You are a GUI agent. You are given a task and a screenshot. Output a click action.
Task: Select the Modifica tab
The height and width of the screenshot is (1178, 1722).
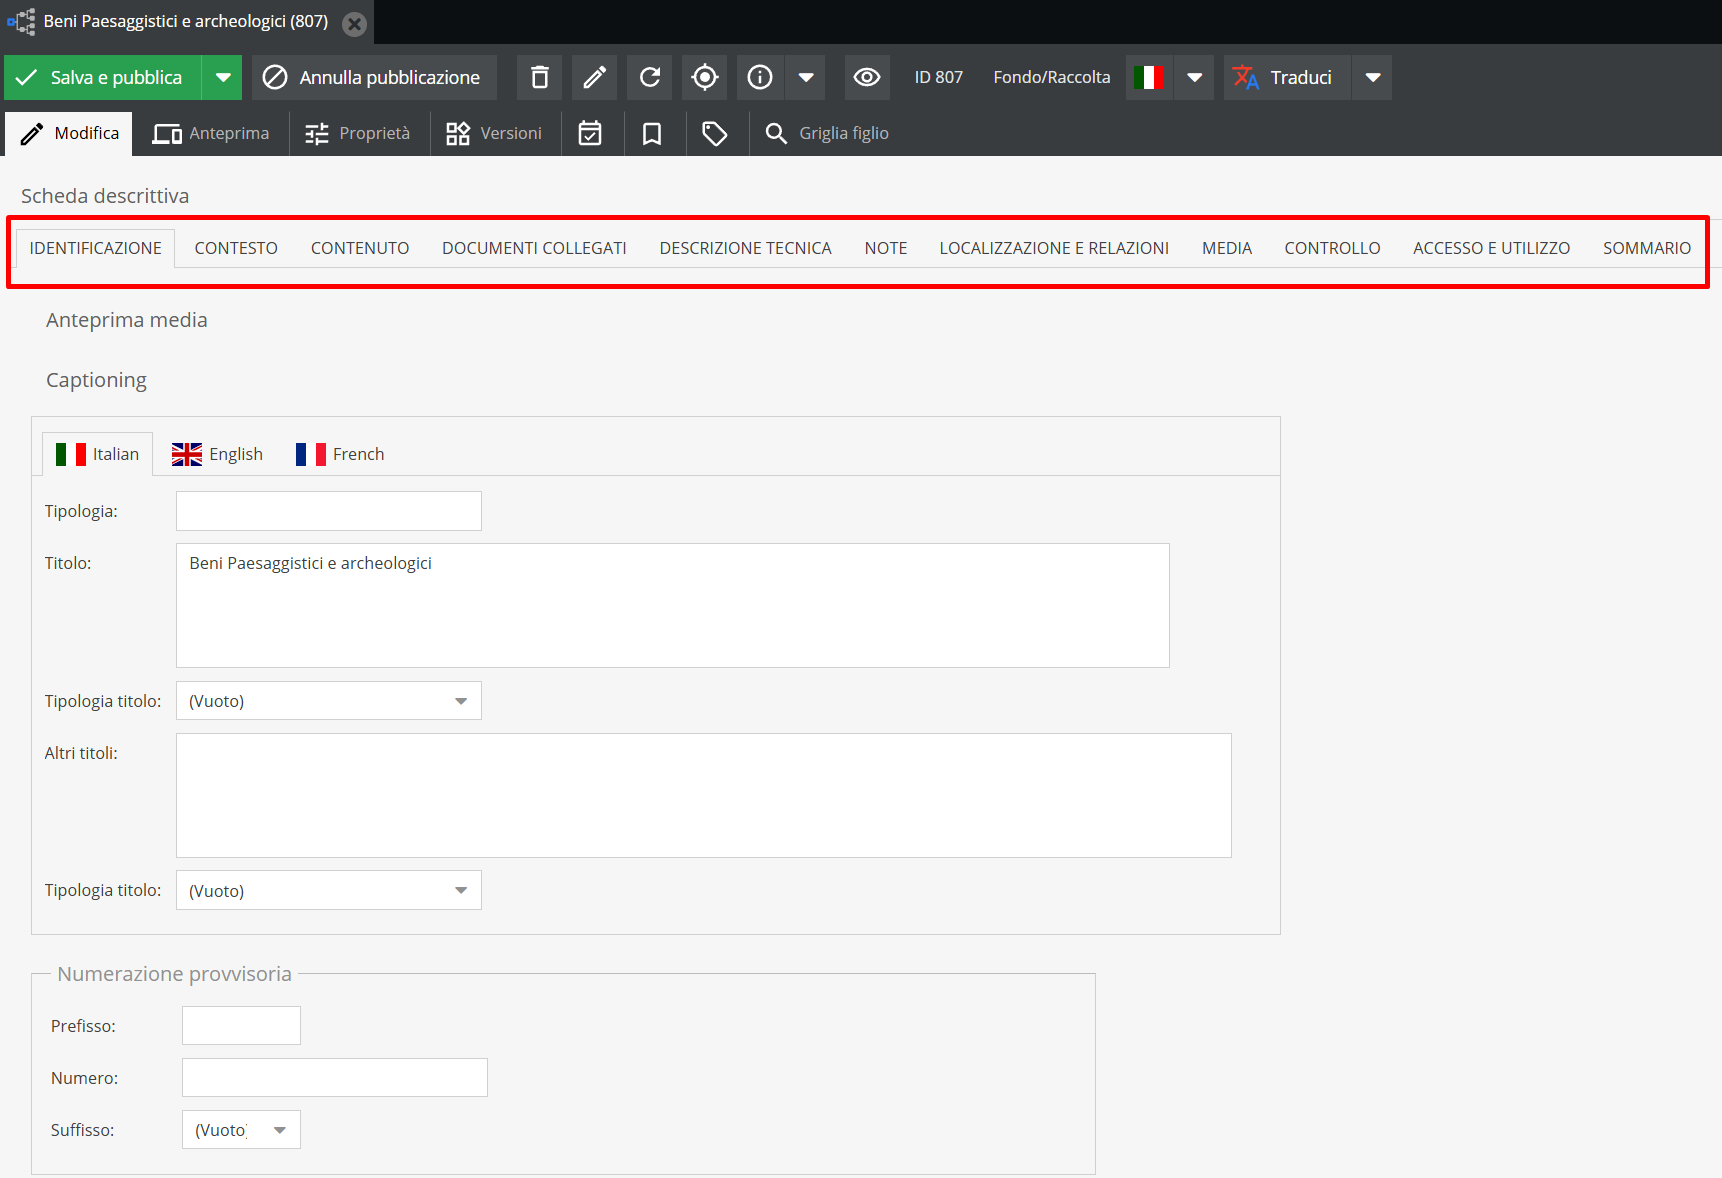point(69,133)
